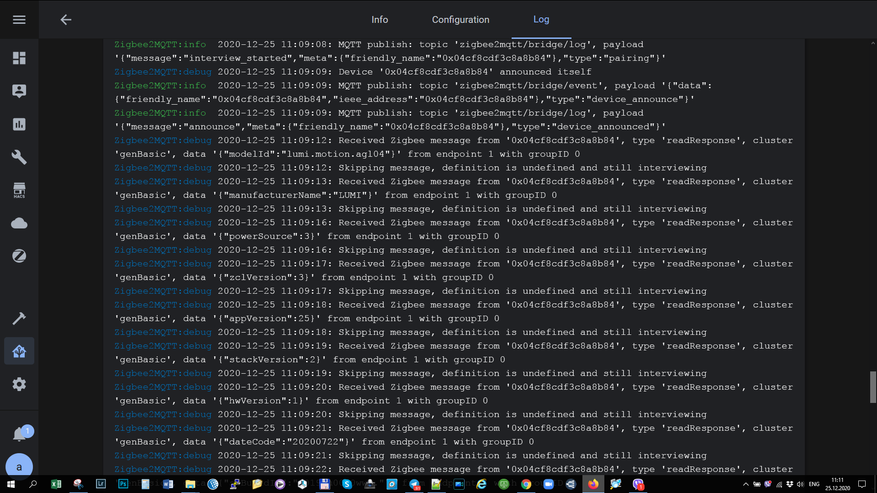Open Skype from the taskbar

[x=347, y=484]
